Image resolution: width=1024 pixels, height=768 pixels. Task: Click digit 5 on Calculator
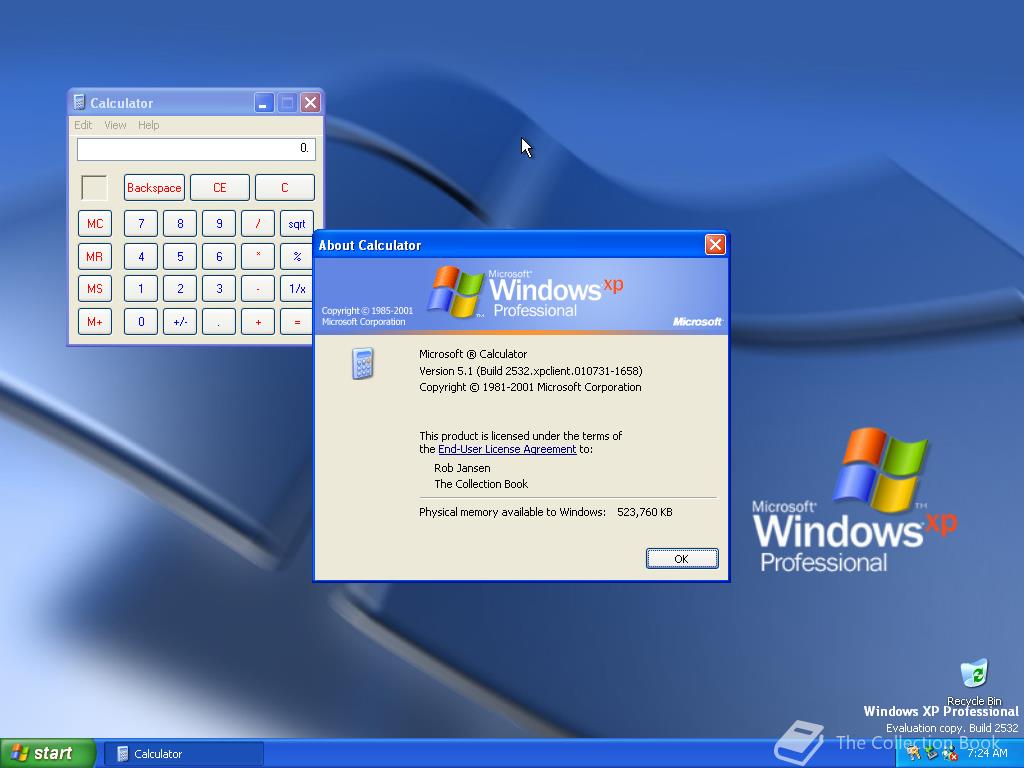[x=180, y=256]
